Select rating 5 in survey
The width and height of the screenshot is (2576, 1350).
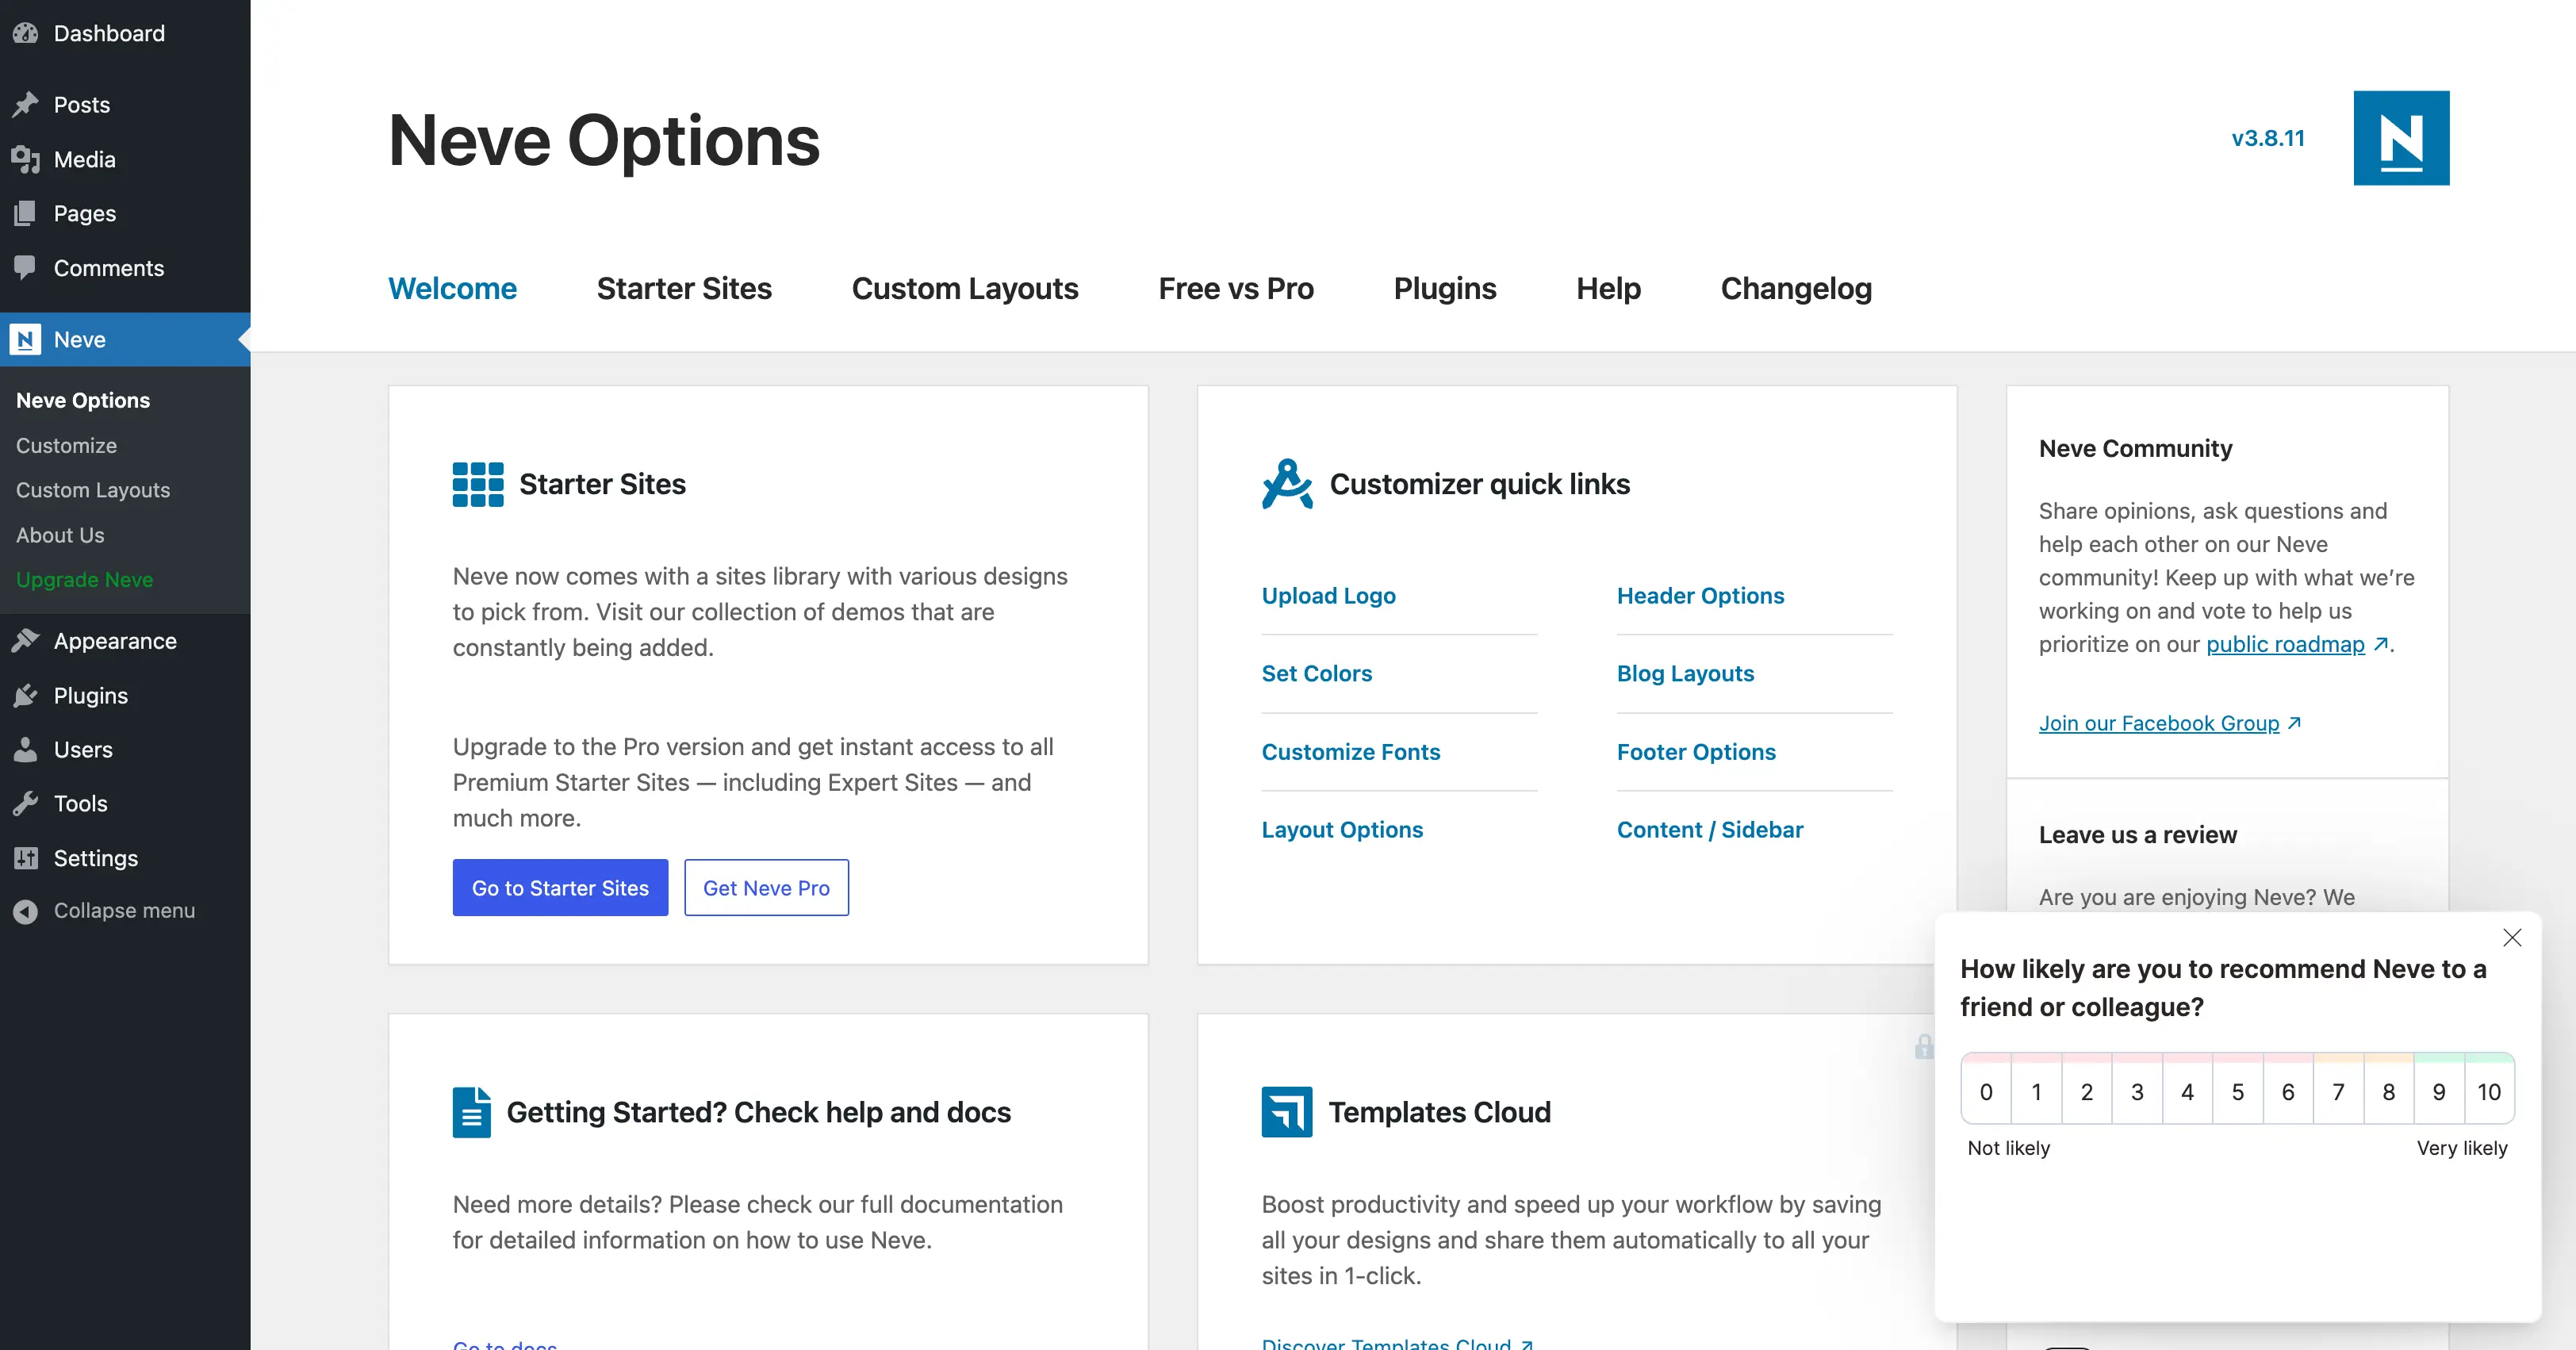pyautogui.click(x=2238, y=1092)
